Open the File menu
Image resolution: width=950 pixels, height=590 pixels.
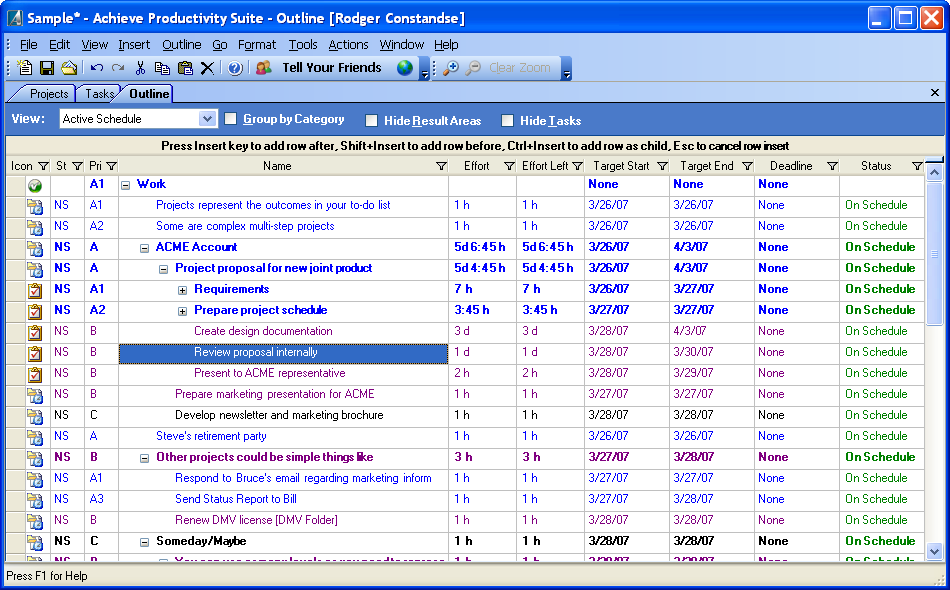click(x=28, y=45)
